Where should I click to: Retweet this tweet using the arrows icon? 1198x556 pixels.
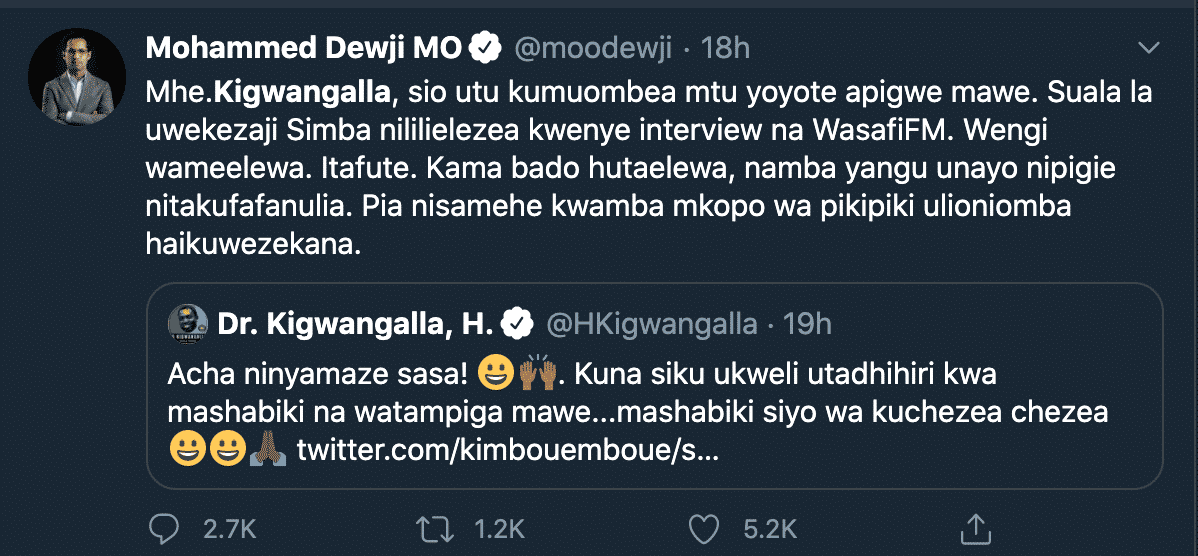(430, 528)
